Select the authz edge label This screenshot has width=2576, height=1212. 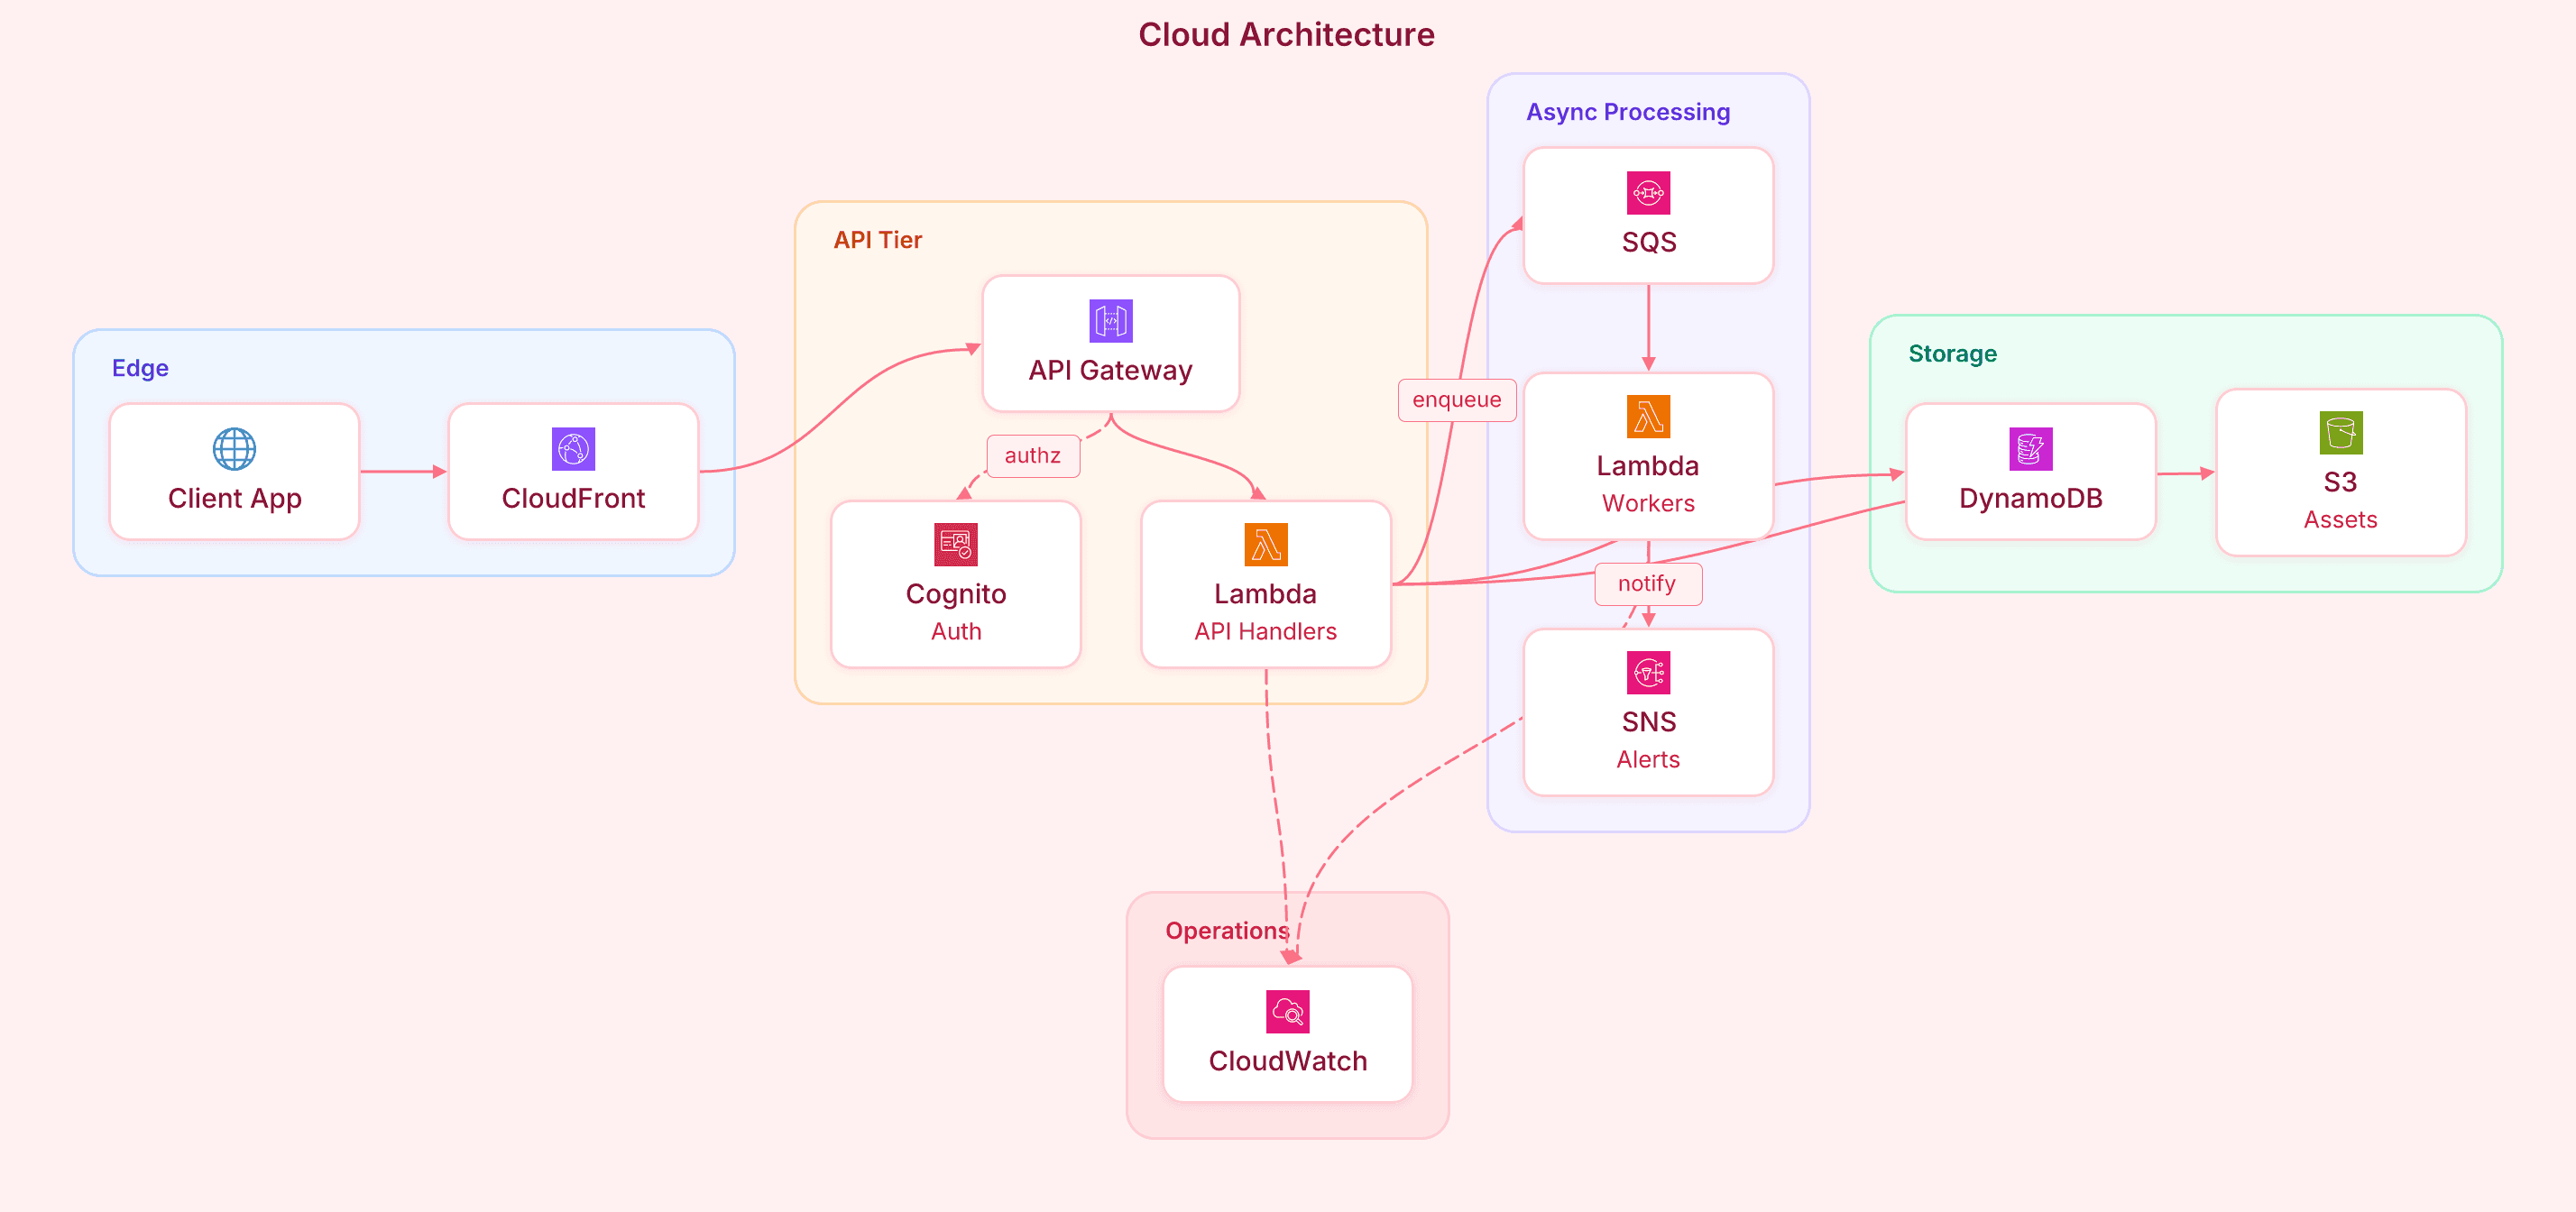click(1032, 456)
